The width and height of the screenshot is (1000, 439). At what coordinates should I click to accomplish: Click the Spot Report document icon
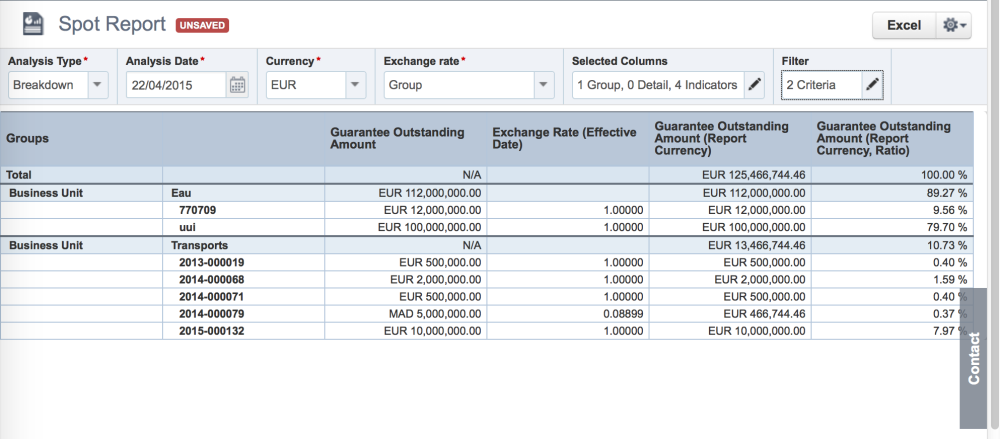(x=33, y=24)
